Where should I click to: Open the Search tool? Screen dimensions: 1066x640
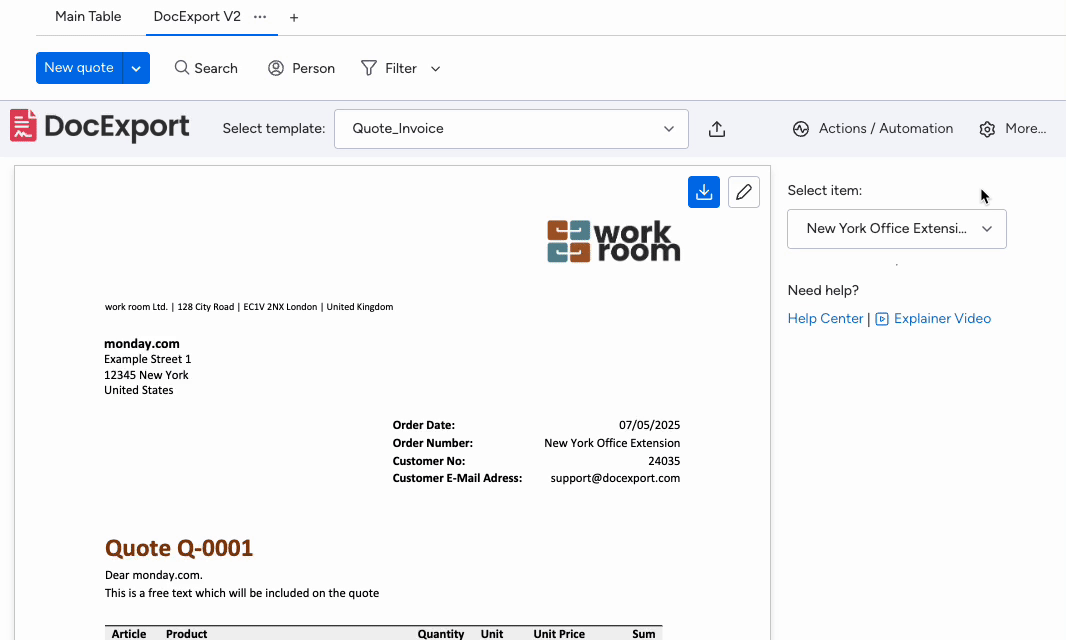(206, 68)
